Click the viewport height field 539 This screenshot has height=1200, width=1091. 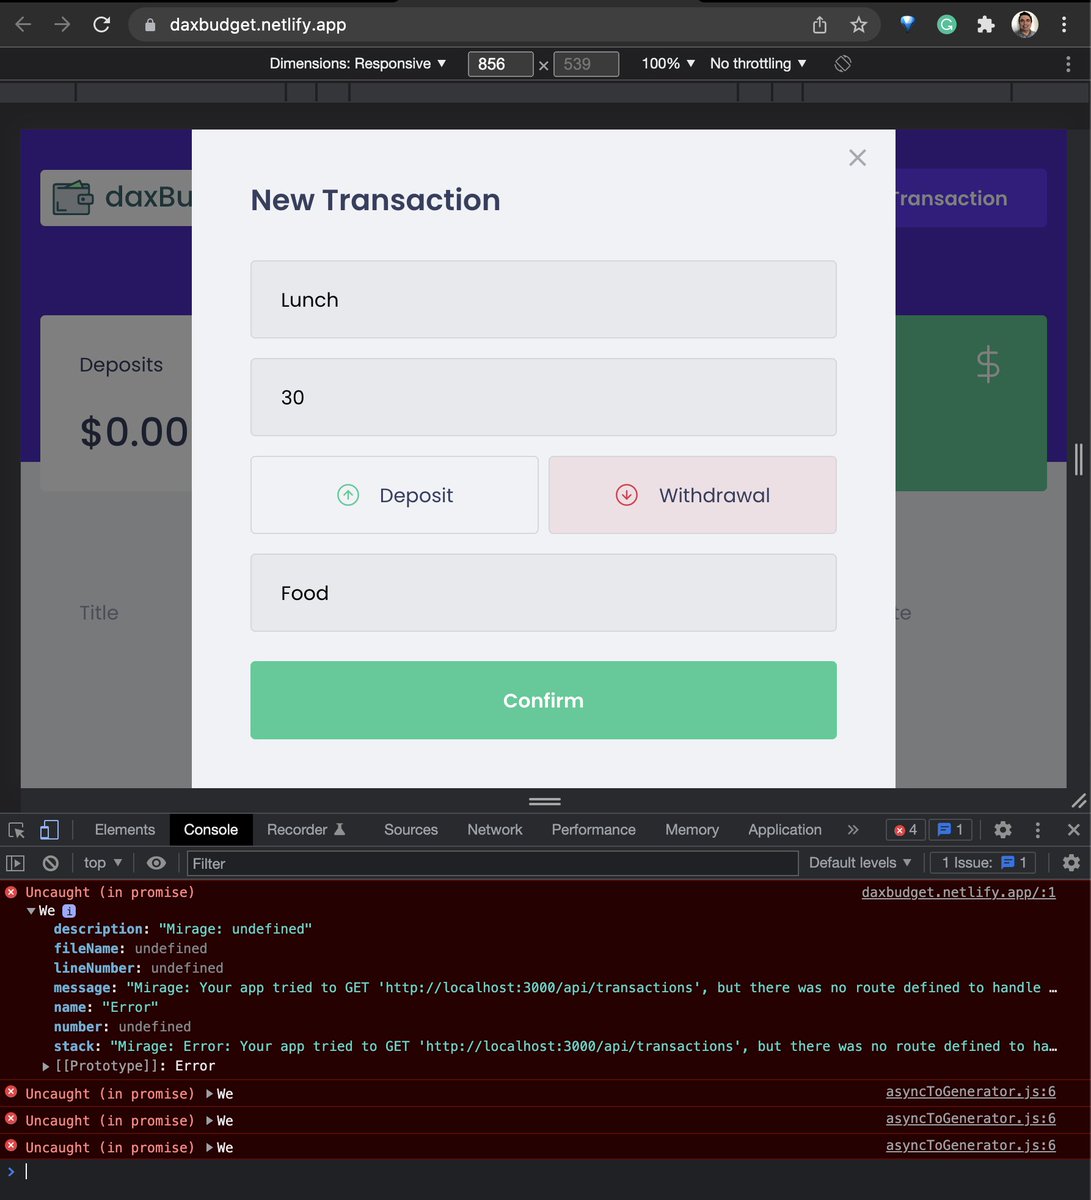coord(586,64)
